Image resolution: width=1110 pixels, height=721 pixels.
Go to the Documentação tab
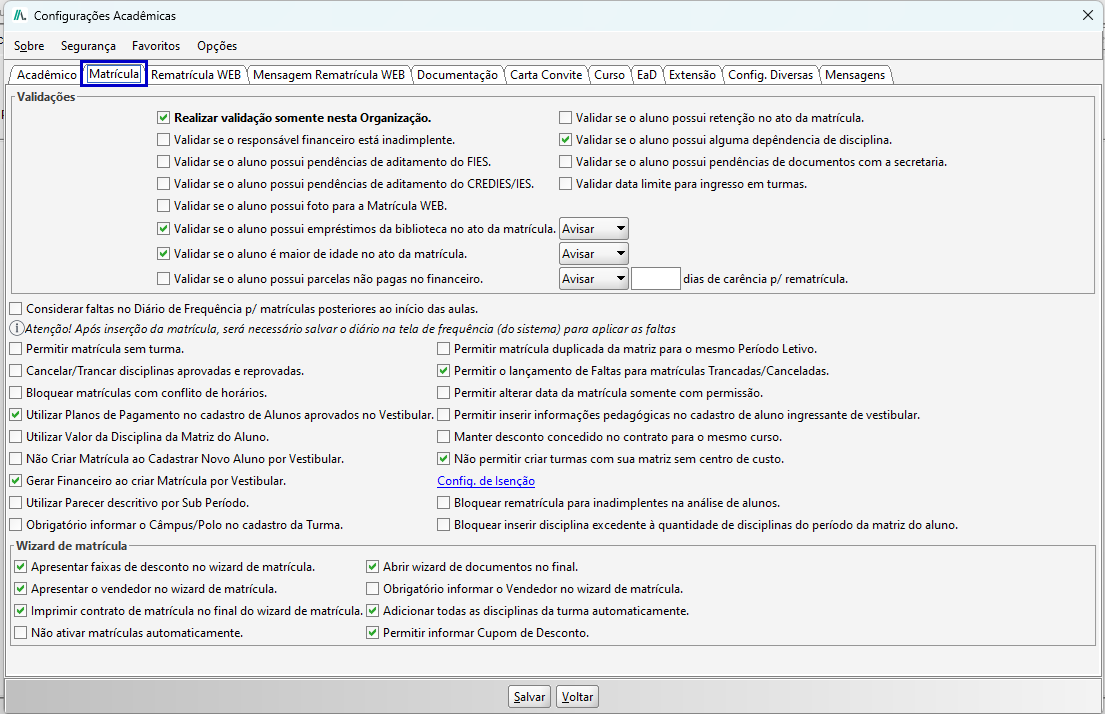click(x=457, y=74)
